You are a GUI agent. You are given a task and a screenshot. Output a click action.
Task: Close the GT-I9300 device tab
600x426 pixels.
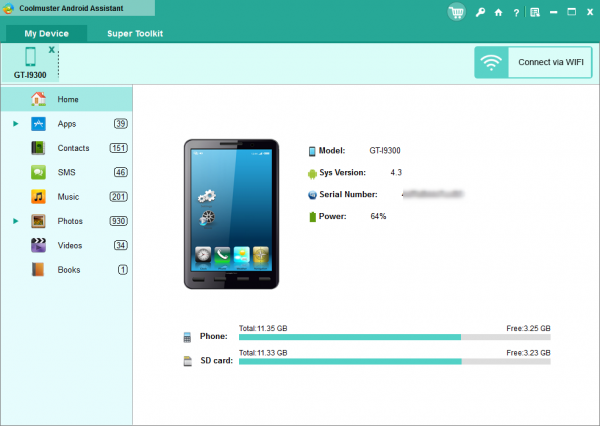click(51, 49)
